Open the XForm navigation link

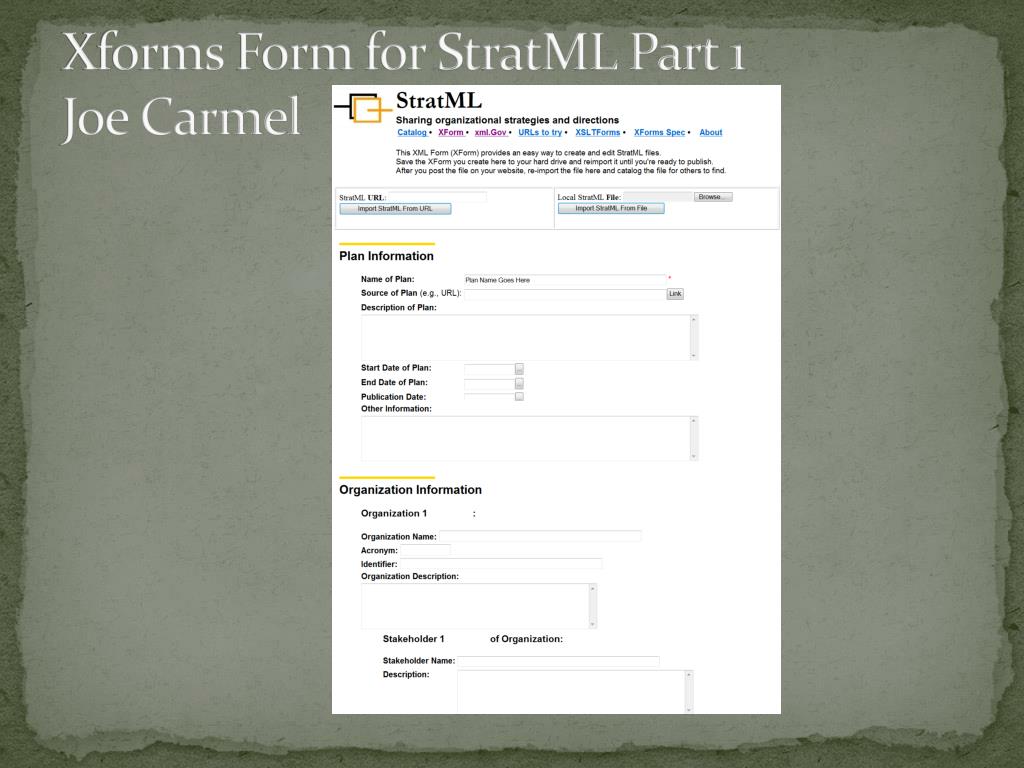[451, 133]
